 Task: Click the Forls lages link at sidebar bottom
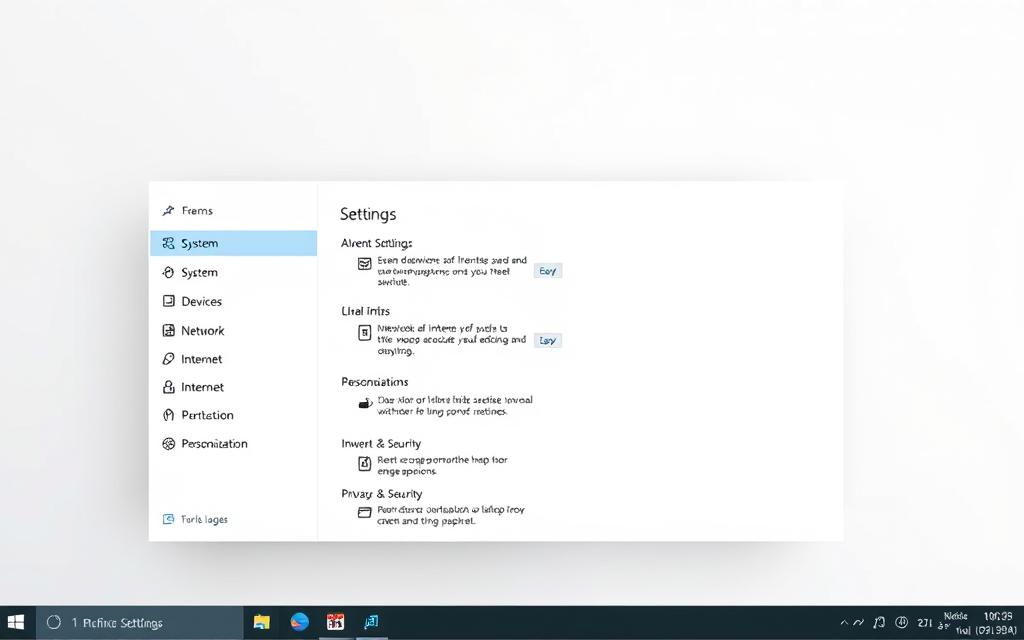click(x=203, y=519)
